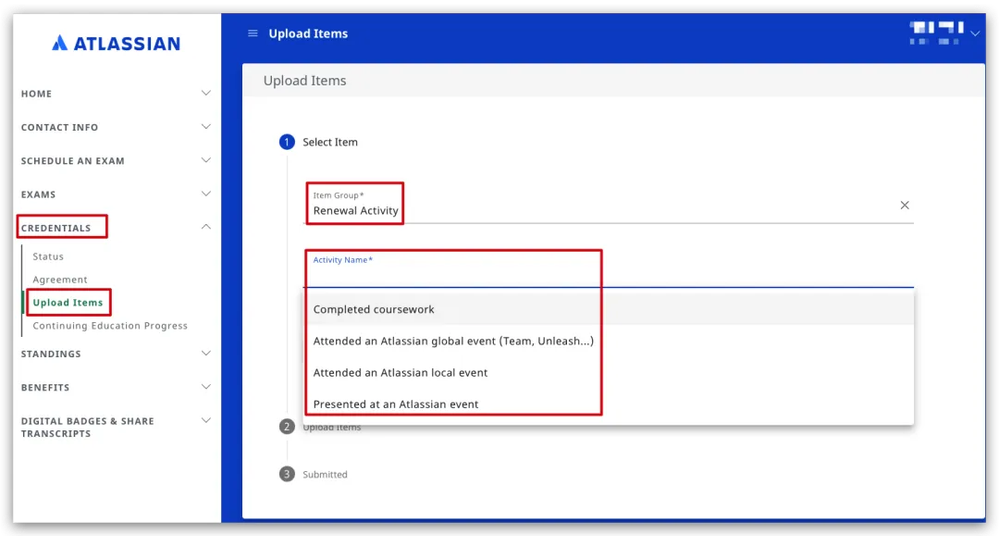The height and width of the screenshot is (536, 999).
Task: Open the user profile avatar menu
Action: (936, 33)
